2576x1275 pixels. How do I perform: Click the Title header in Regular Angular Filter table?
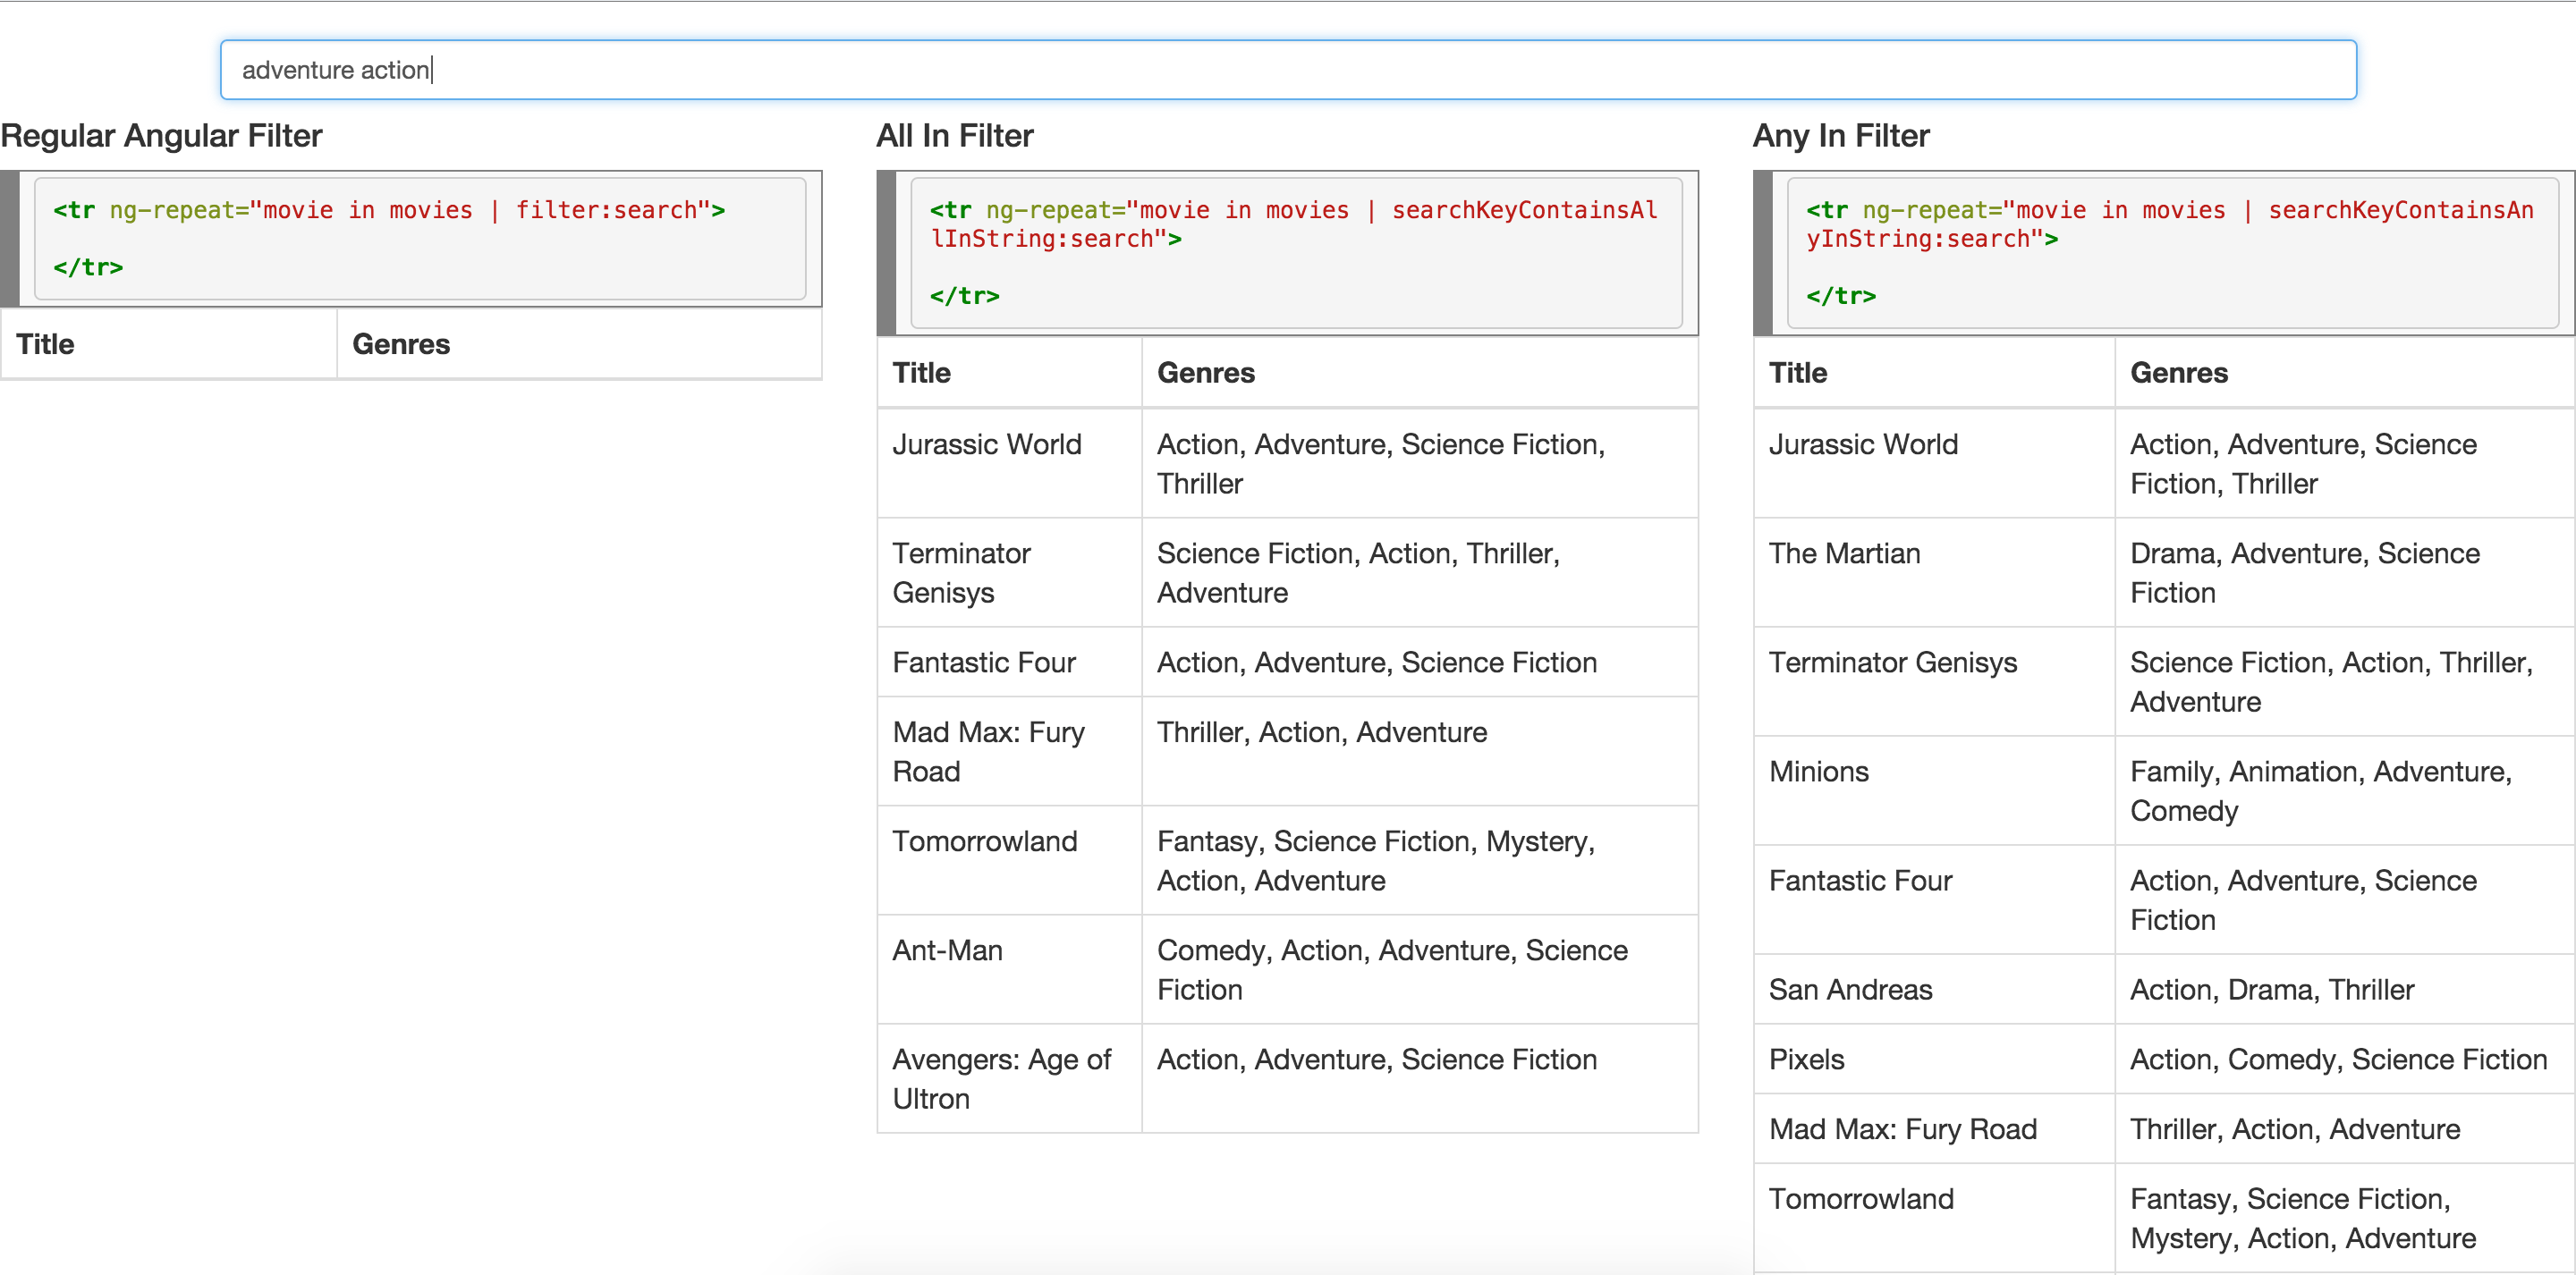45,344
